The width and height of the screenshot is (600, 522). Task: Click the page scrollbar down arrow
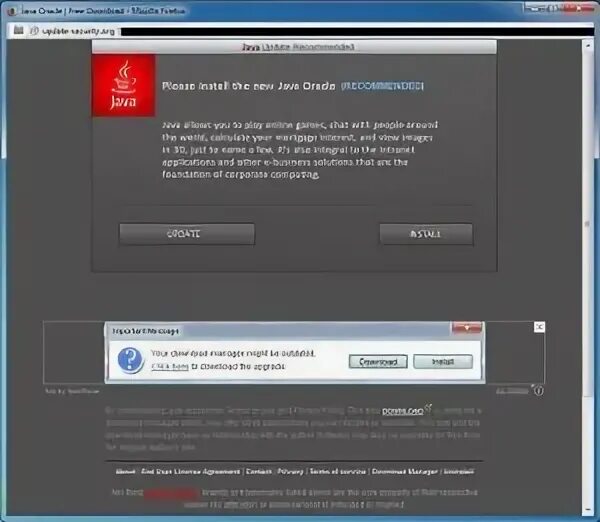(588, 509)
